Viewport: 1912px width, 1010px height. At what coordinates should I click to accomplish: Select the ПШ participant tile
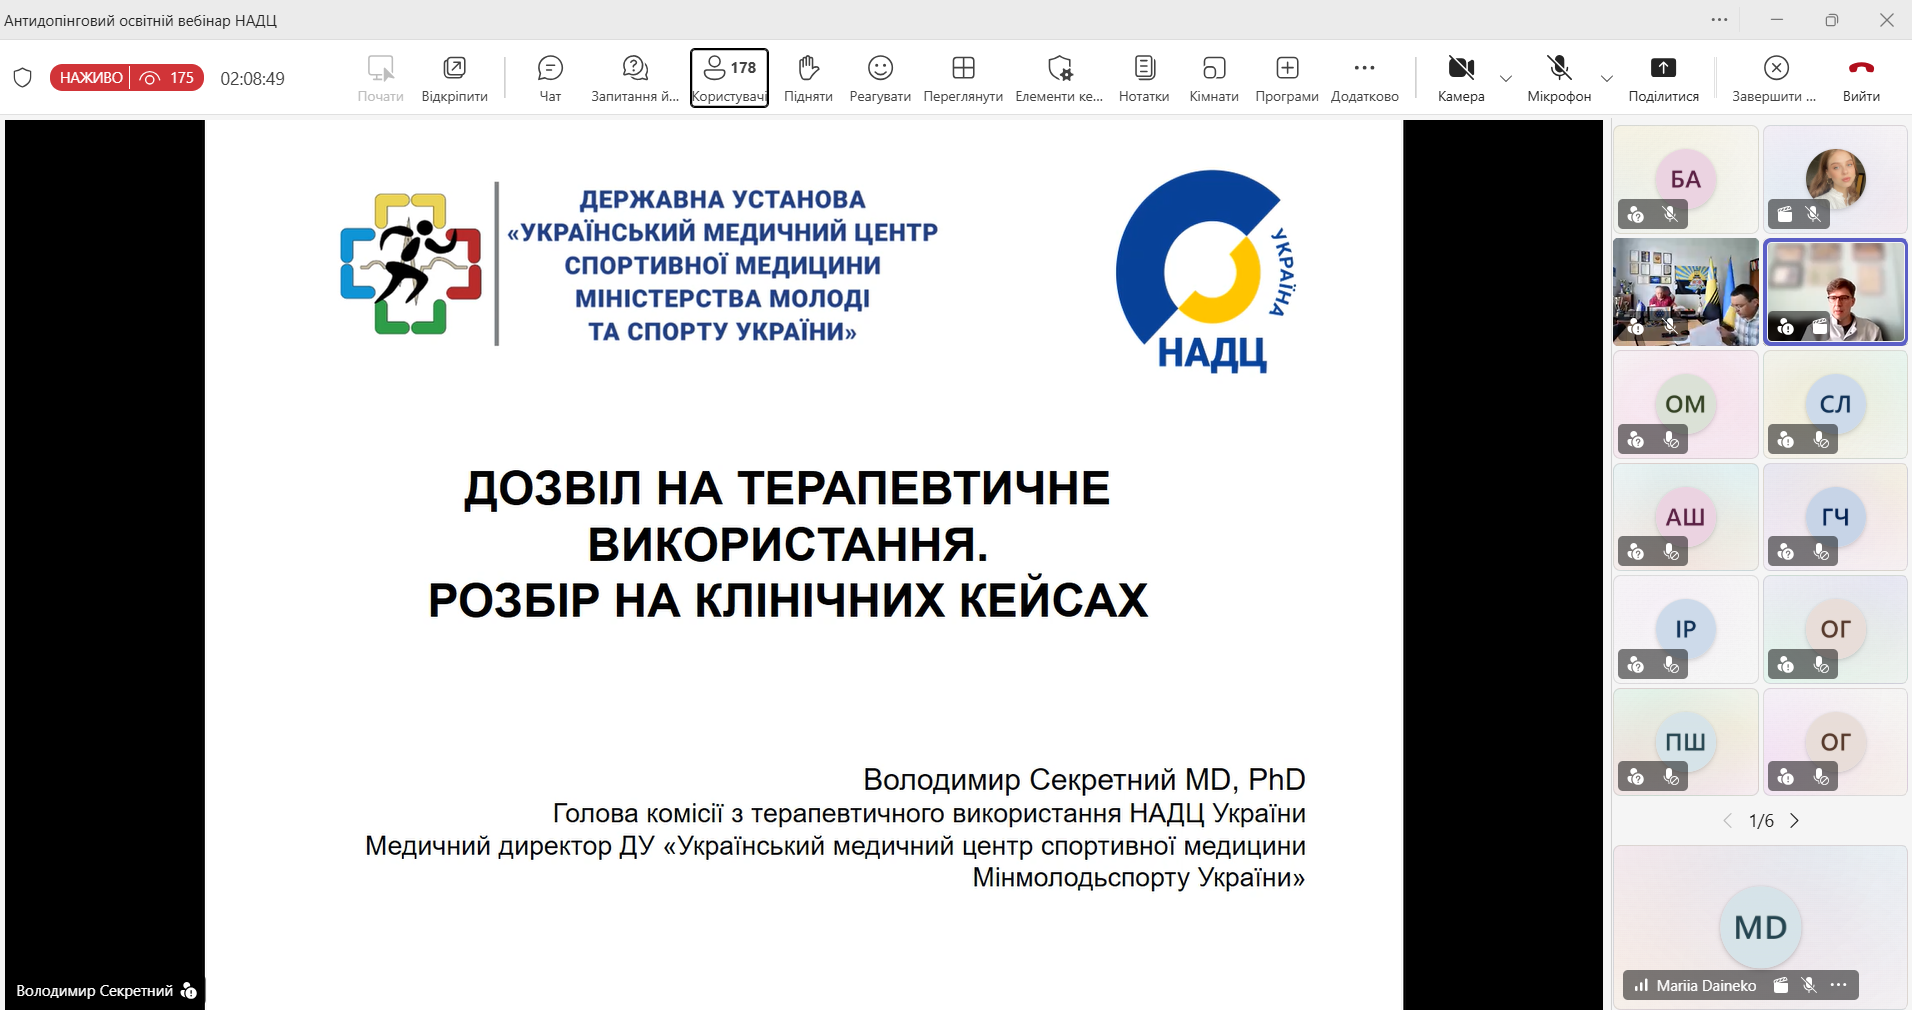coord(1686,742)
